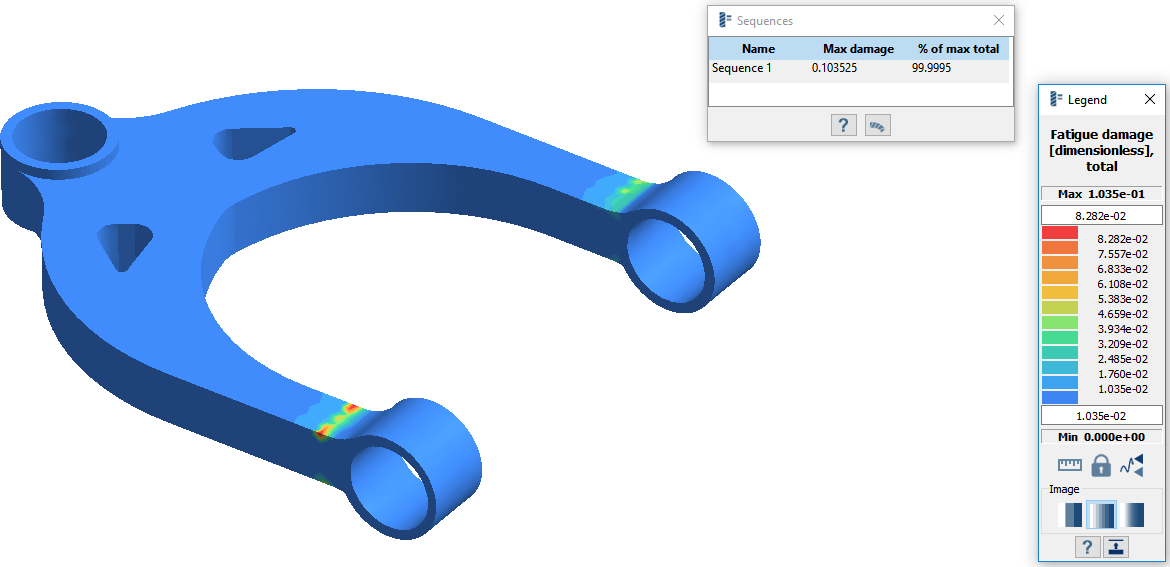Close the Legend panel
The height and width of the screenshot is (567, 1170).
tap(1149, 100)
